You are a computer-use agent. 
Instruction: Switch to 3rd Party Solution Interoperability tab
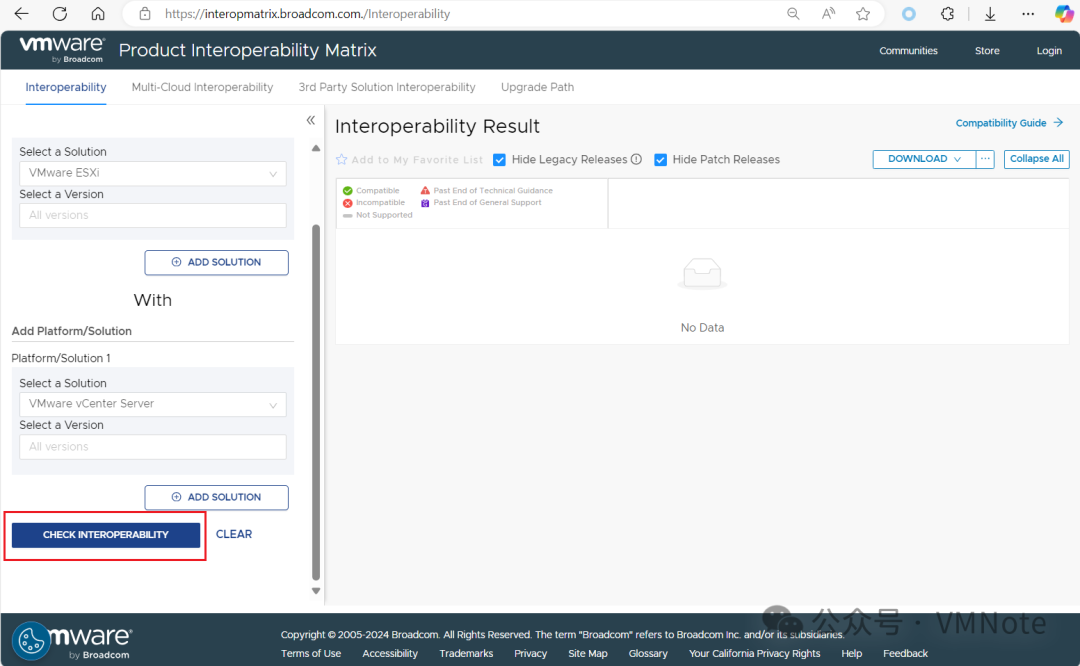click(x=387, y=87)
